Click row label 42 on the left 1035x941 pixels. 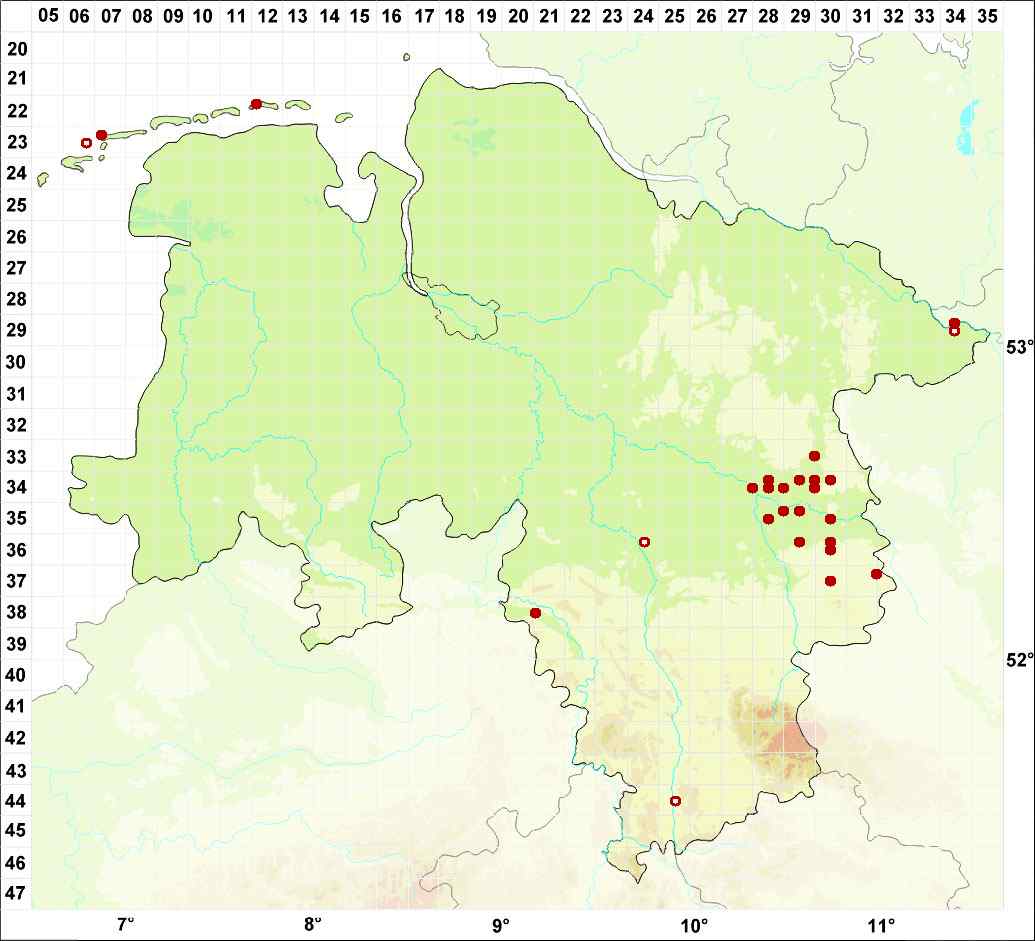17,737
